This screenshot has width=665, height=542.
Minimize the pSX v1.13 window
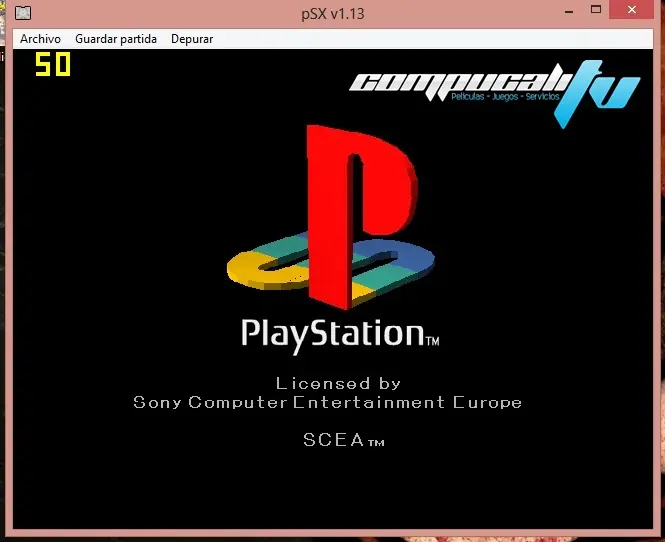pos(569,11)
